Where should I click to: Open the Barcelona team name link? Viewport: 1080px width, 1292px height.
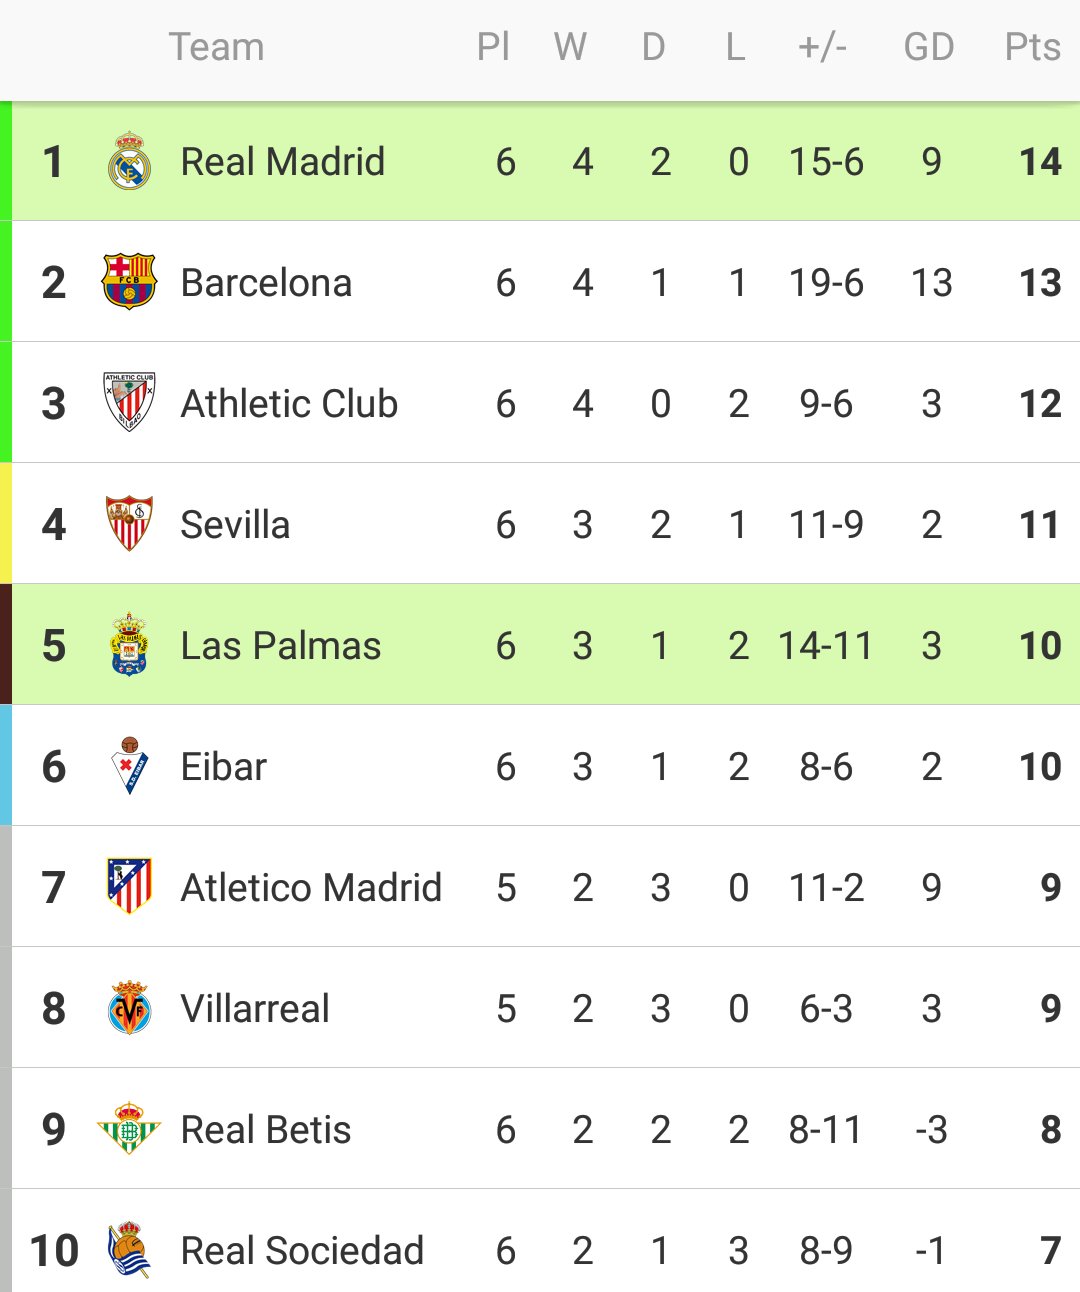266,283
